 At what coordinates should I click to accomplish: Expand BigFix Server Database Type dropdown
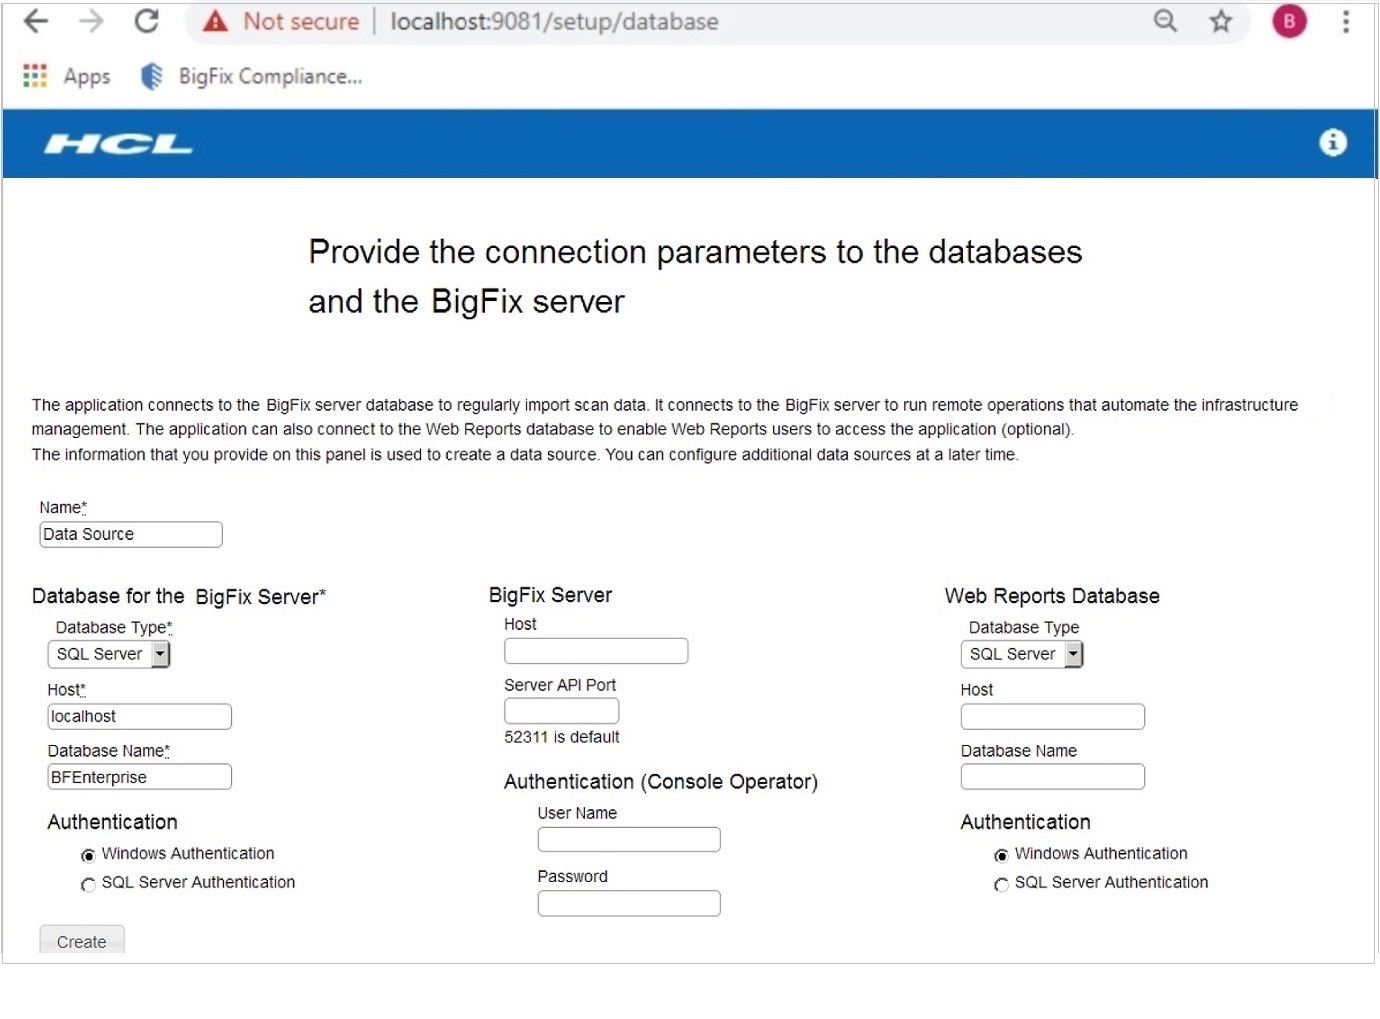pyautogui.click(x=159, y=654)
